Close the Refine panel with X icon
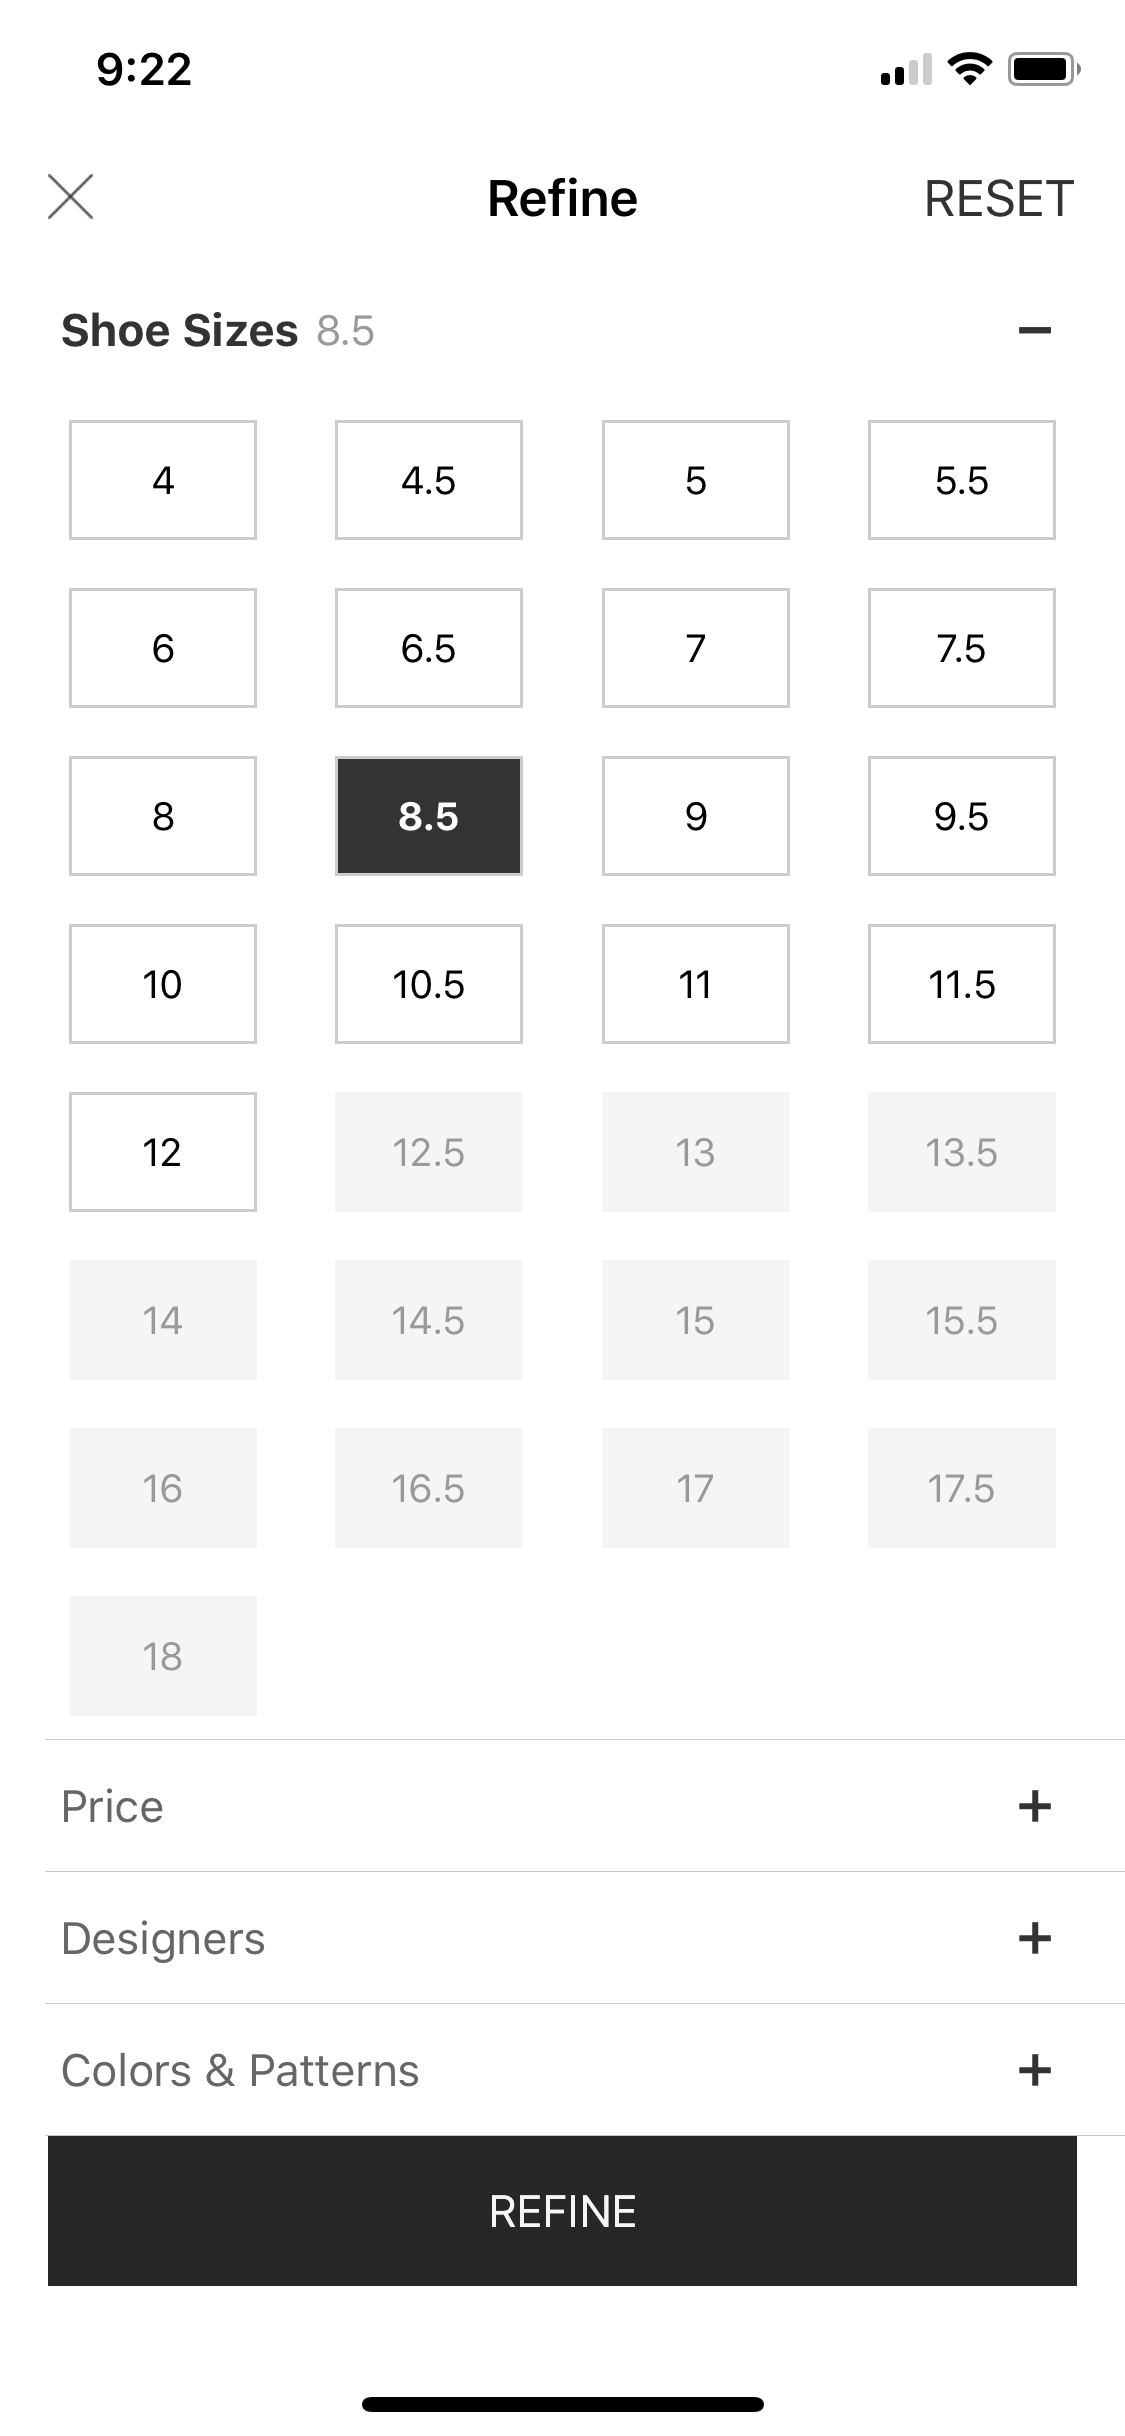 point(70,196)
